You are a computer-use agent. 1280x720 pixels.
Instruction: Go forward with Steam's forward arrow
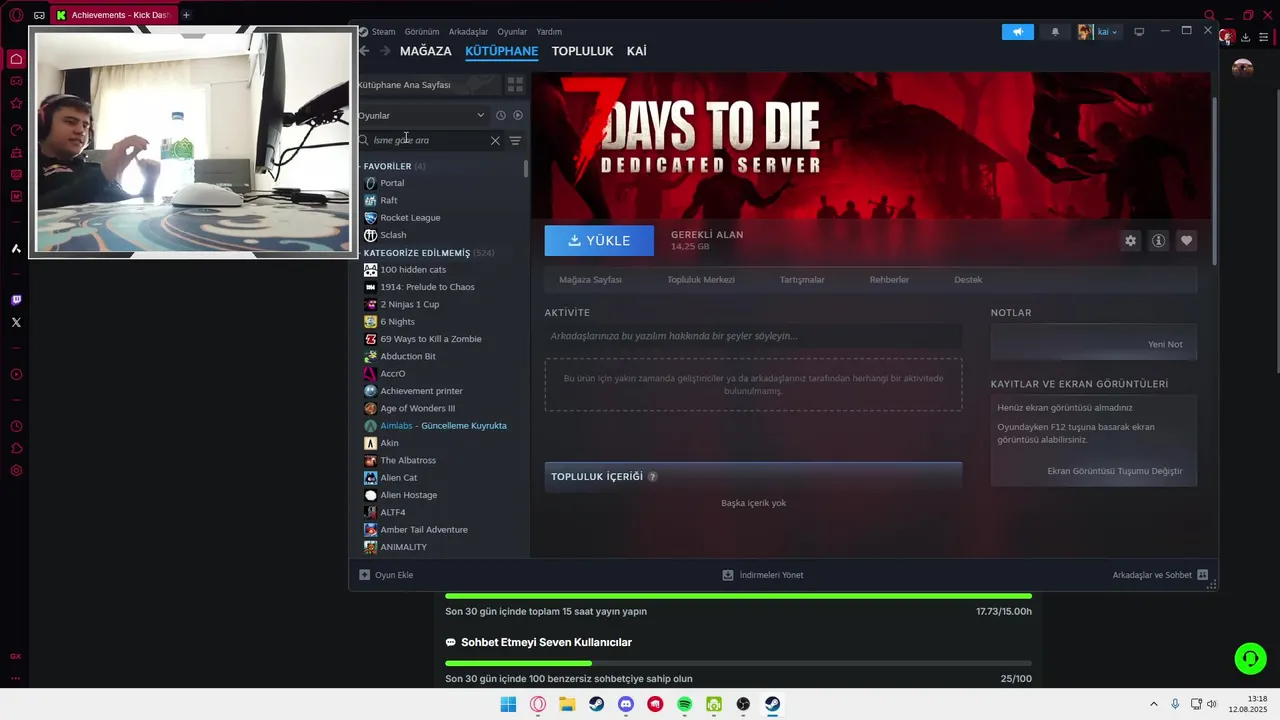pyautogui.click(x=385, y=51)
